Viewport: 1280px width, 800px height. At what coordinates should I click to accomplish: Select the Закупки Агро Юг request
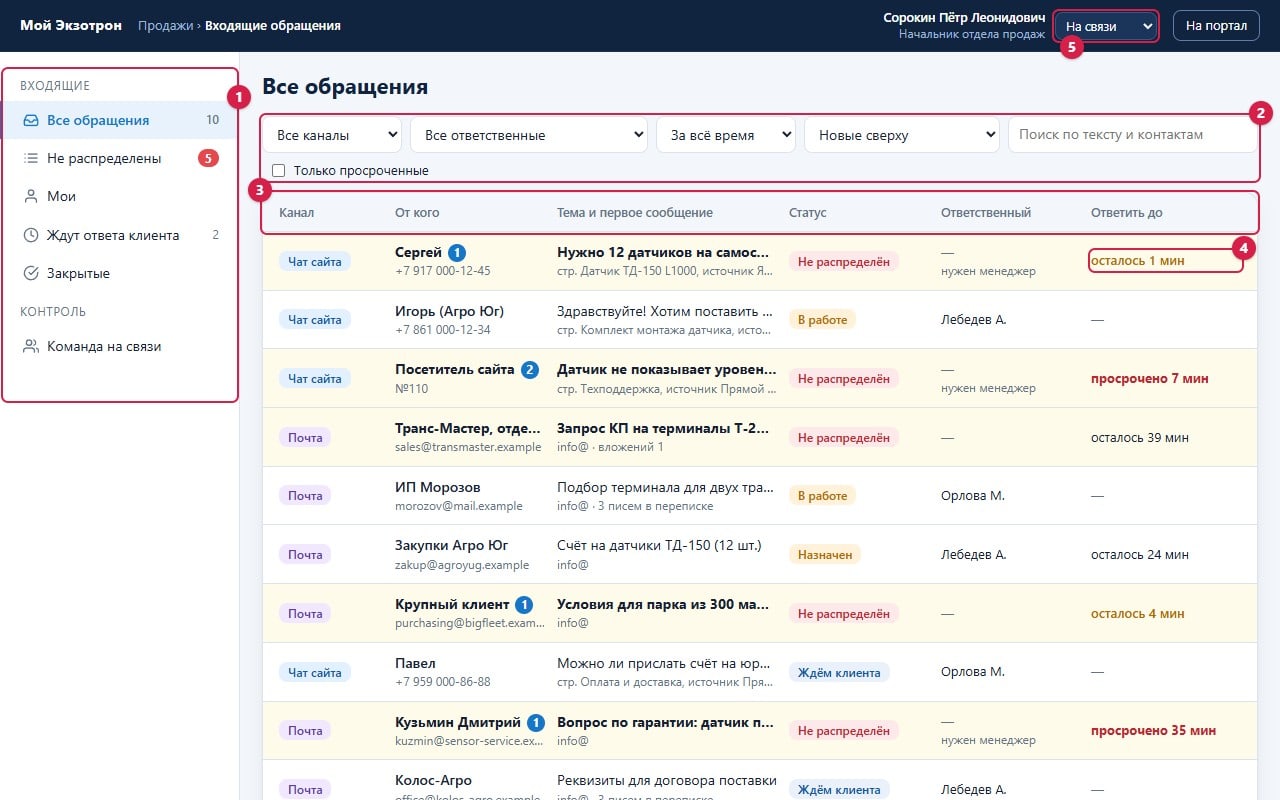760,555
